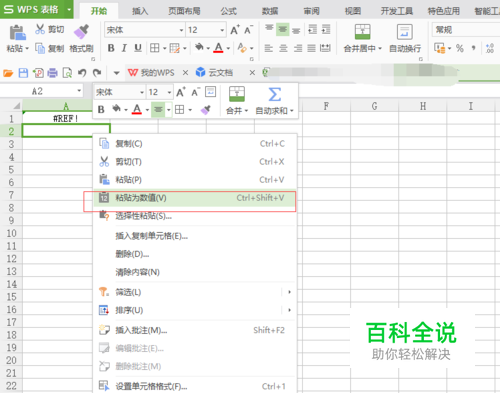Choose 粘贴(P) from context menu
This screenshot has width=500, height=393.
click(x=195, y=180)
